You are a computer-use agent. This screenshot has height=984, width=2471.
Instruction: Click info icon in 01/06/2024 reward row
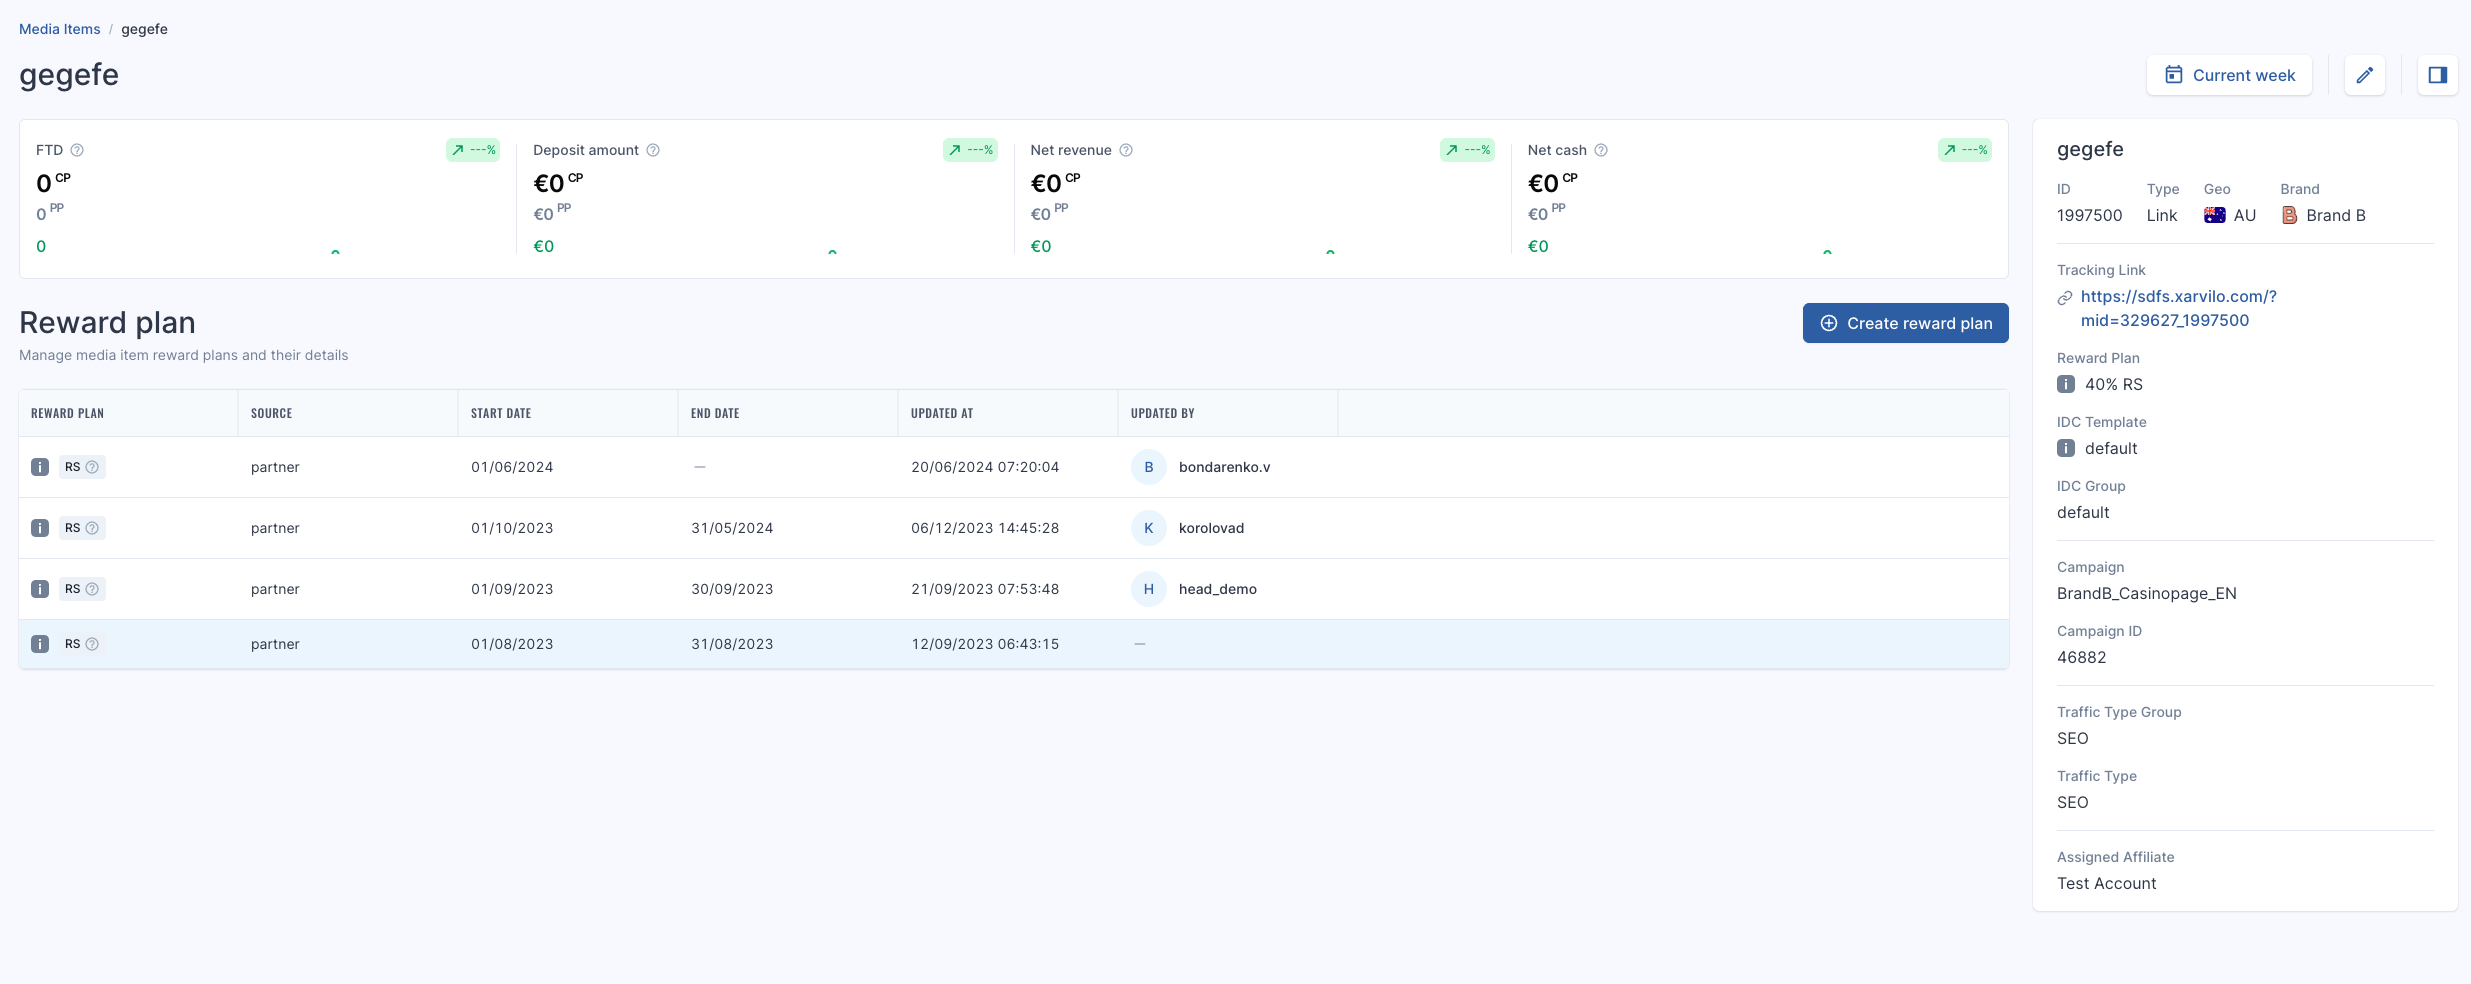click(x=40, y=467)
